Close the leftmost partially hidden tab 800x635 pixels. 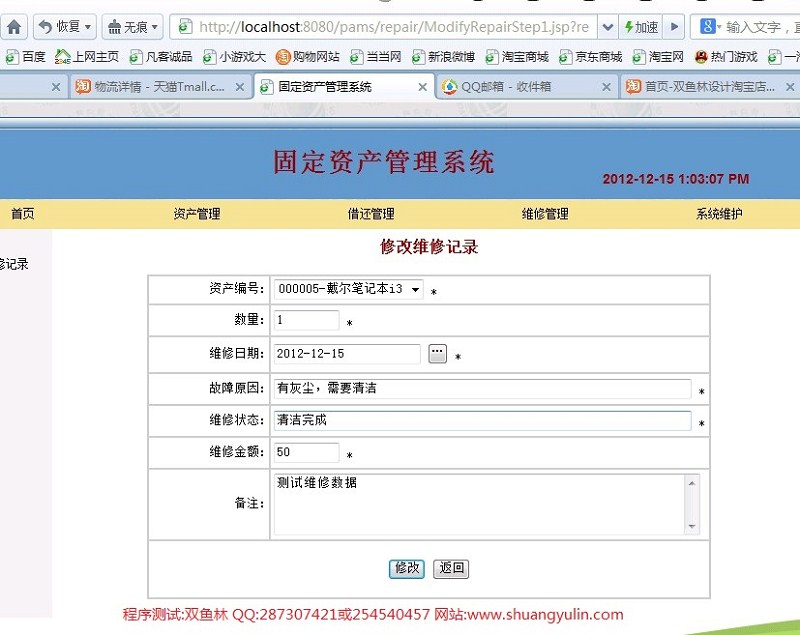coord(56,87)
